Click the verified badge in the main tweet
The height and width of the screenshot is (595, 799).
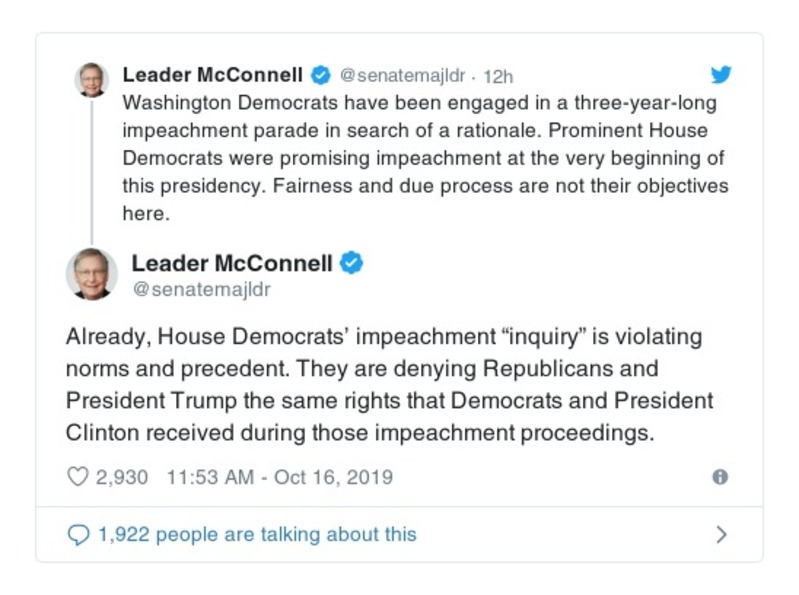(x=351, y=263)
